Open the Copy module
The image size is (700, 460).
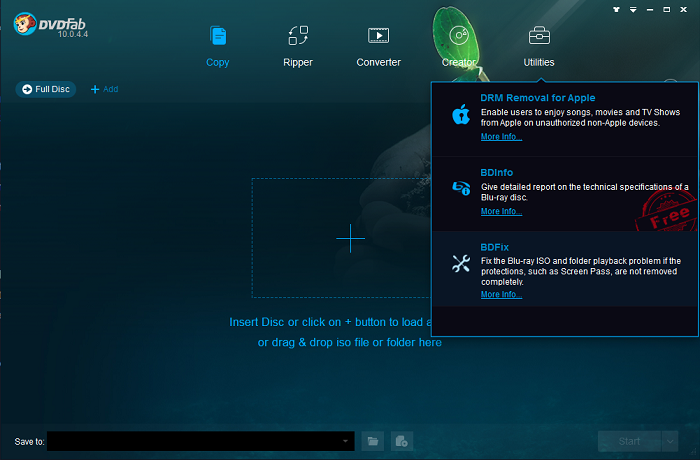217,47
